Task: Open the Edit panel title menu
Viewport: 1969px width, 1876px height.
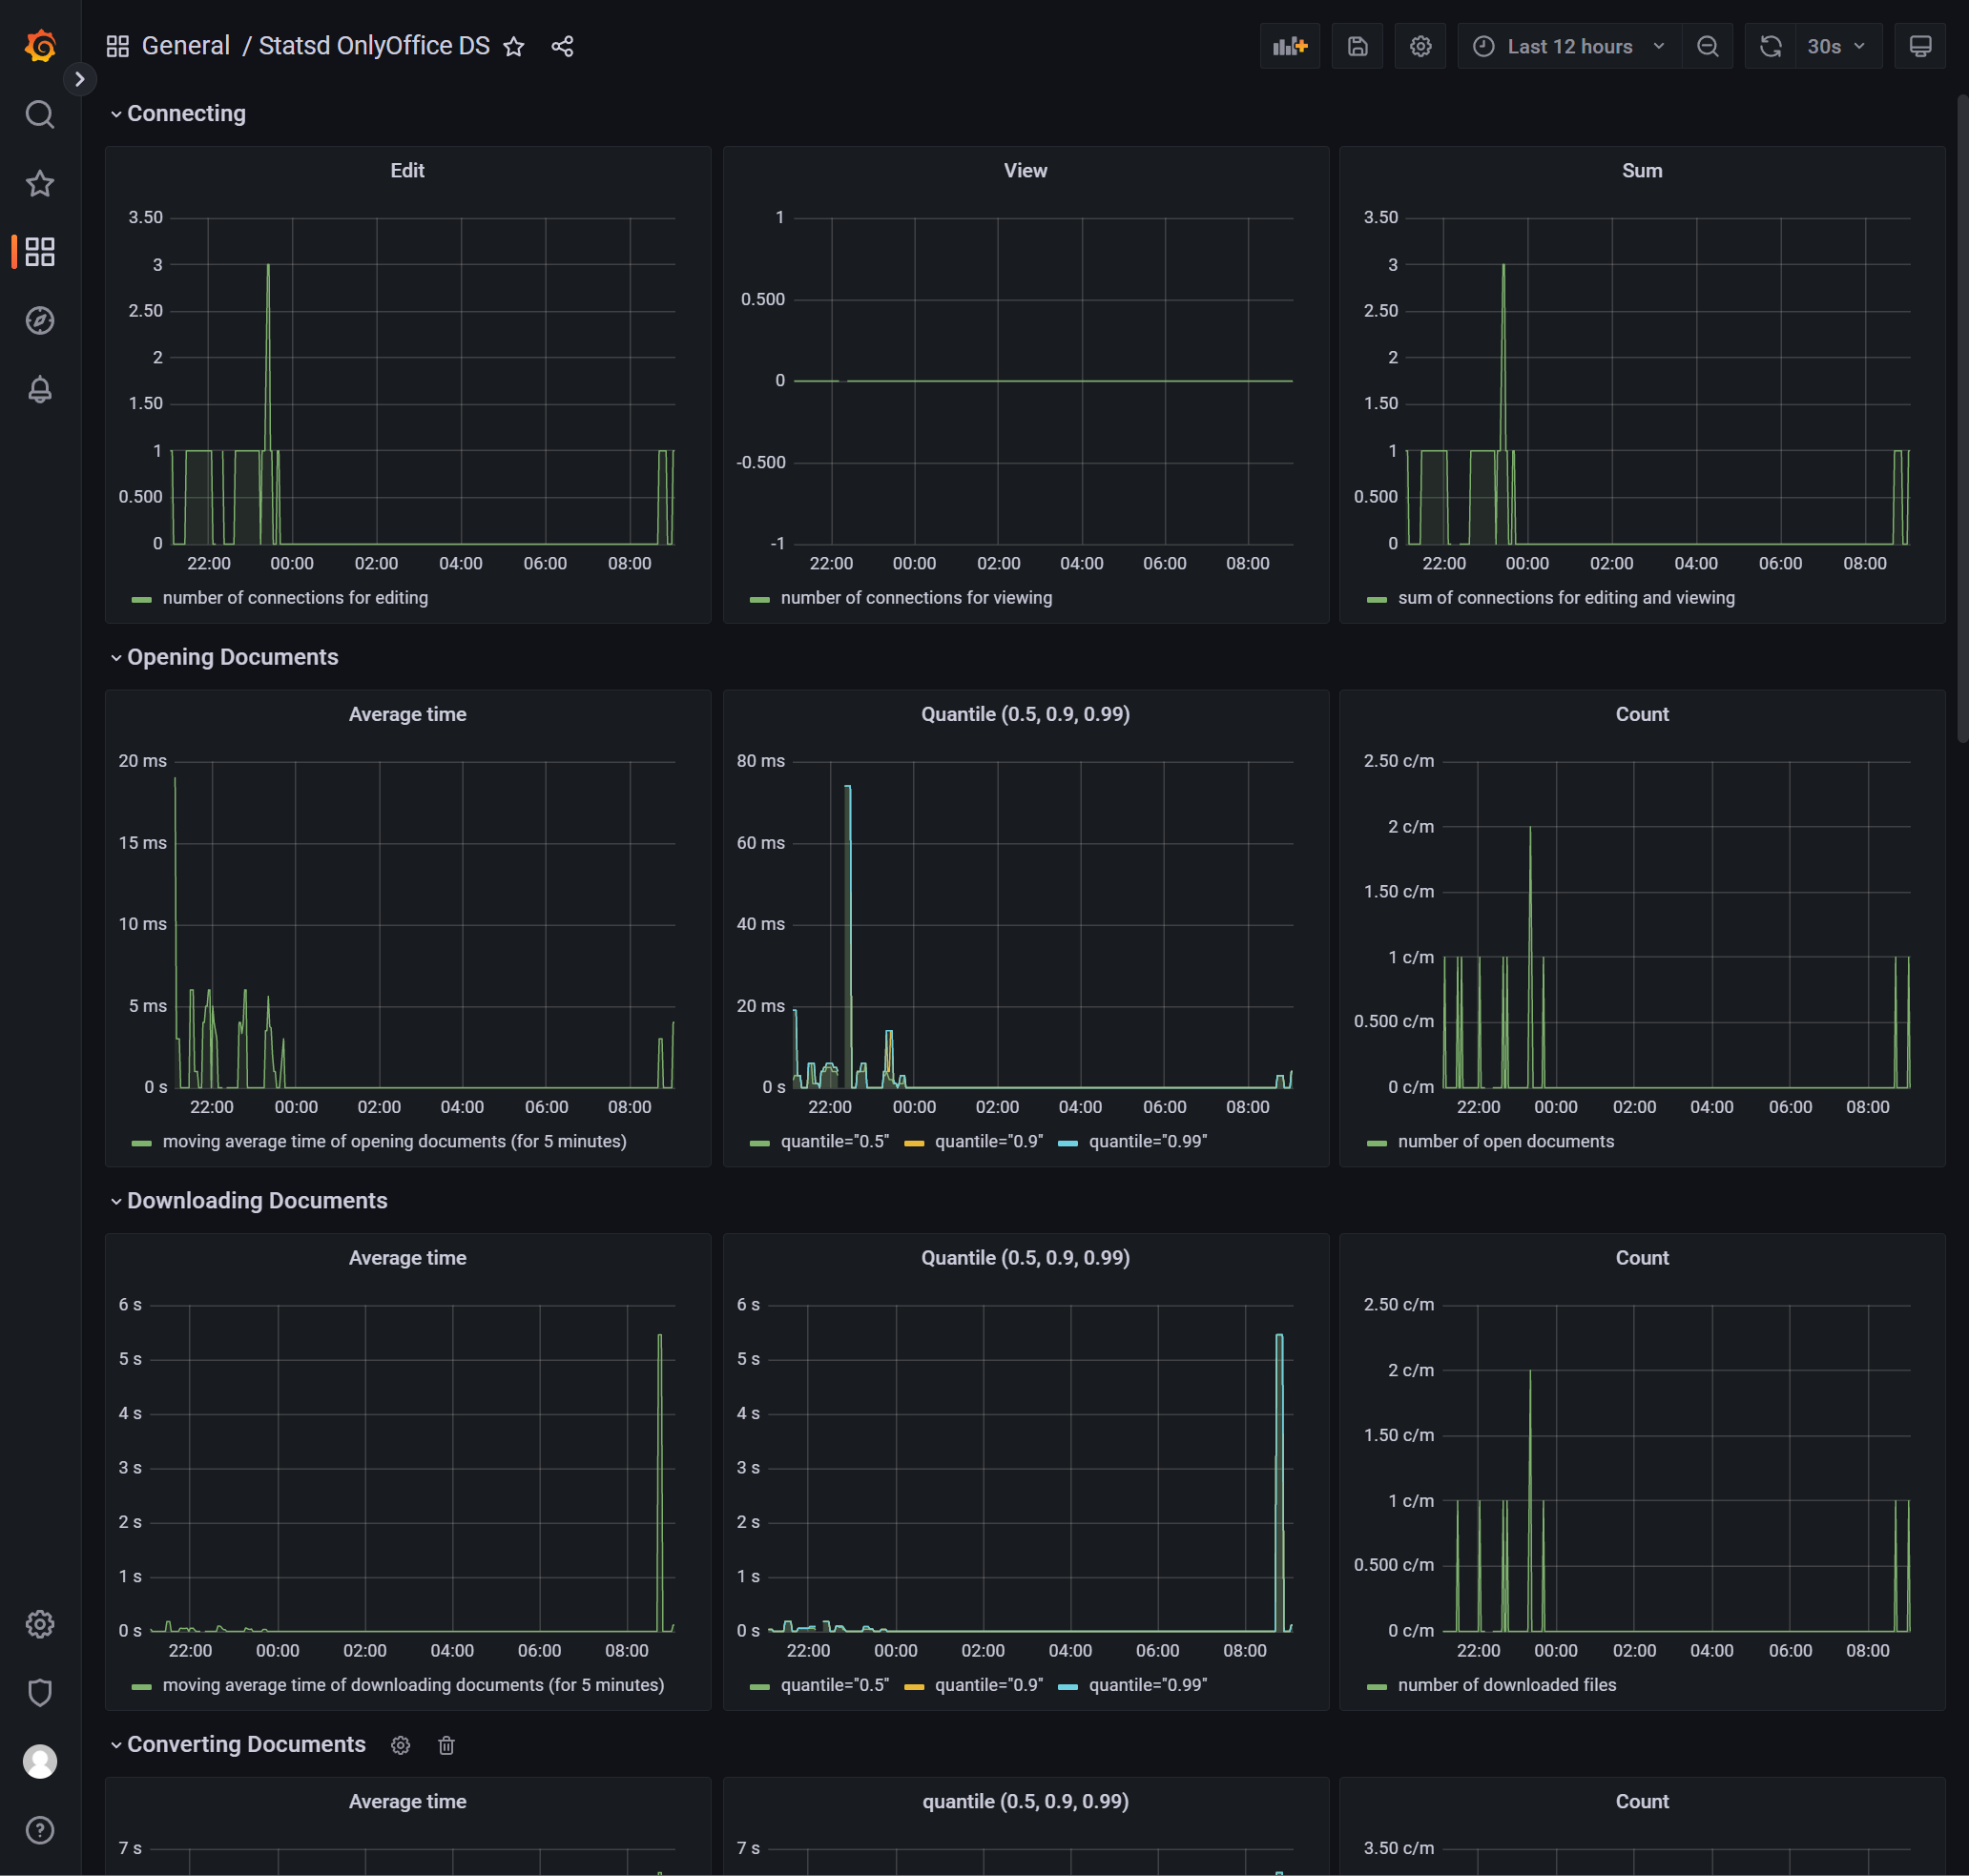Action: [x=407, y=171]
